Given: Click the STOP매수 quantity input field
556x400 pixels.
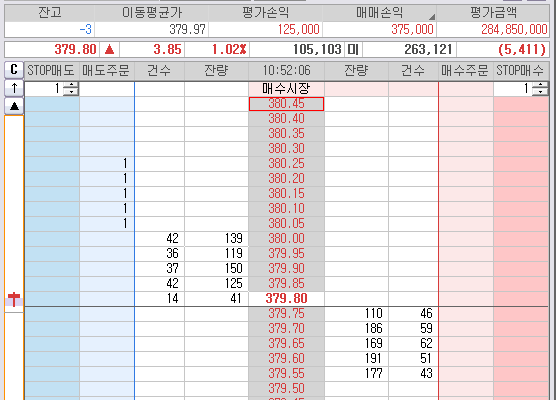Looking at the screenshot, I should 513,89.
